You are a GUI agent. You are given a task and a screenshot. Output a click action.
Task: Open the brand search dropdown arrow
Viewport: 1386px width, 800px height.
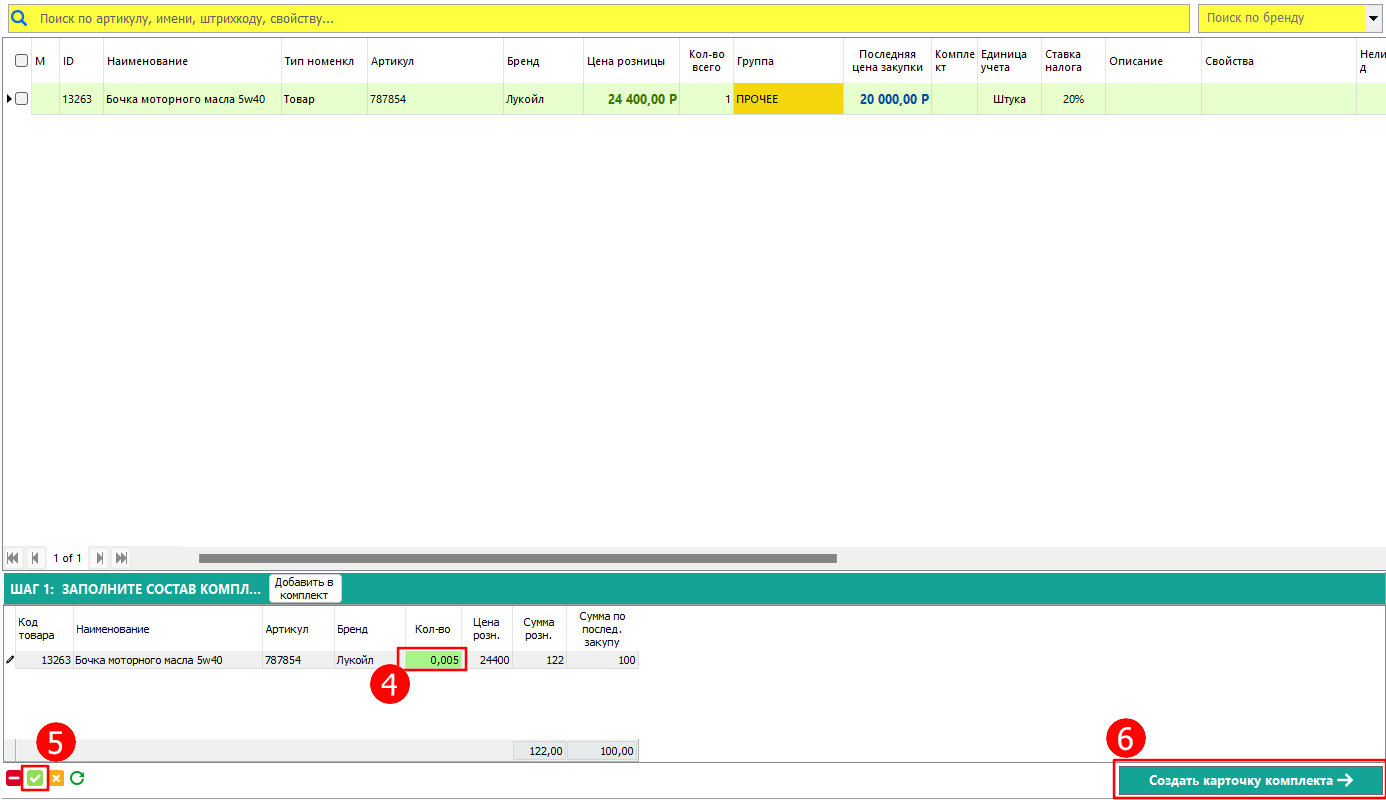click(1373, 19)
